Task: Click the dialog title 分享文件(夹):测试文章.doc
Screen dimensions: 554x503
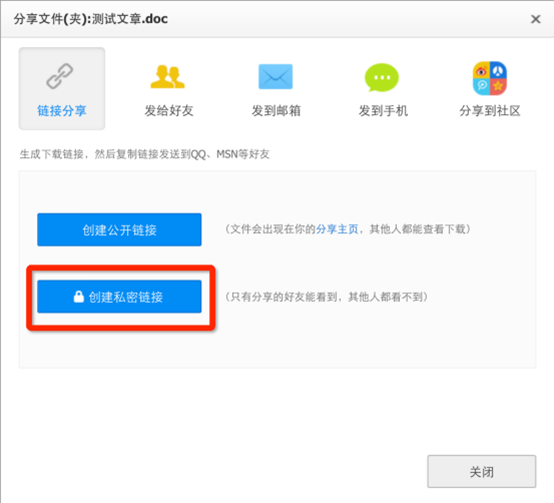Action: click(91, 19)
